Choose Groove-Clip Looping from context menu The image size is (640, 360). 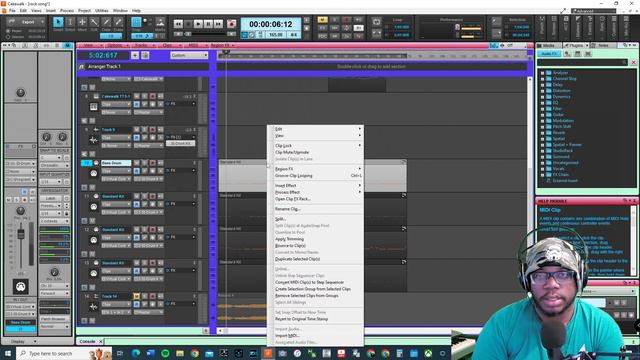[293, 176]
